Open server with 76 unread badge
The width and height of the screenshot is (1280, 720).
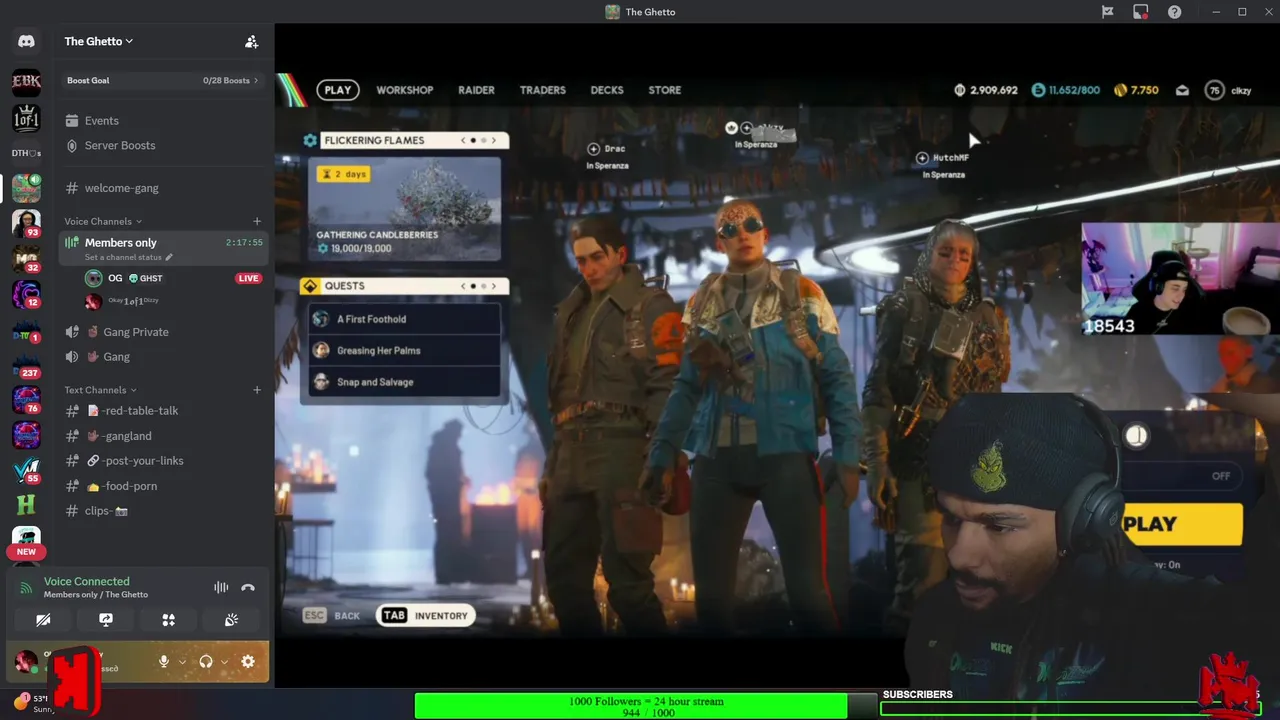[x=26, y=400]
